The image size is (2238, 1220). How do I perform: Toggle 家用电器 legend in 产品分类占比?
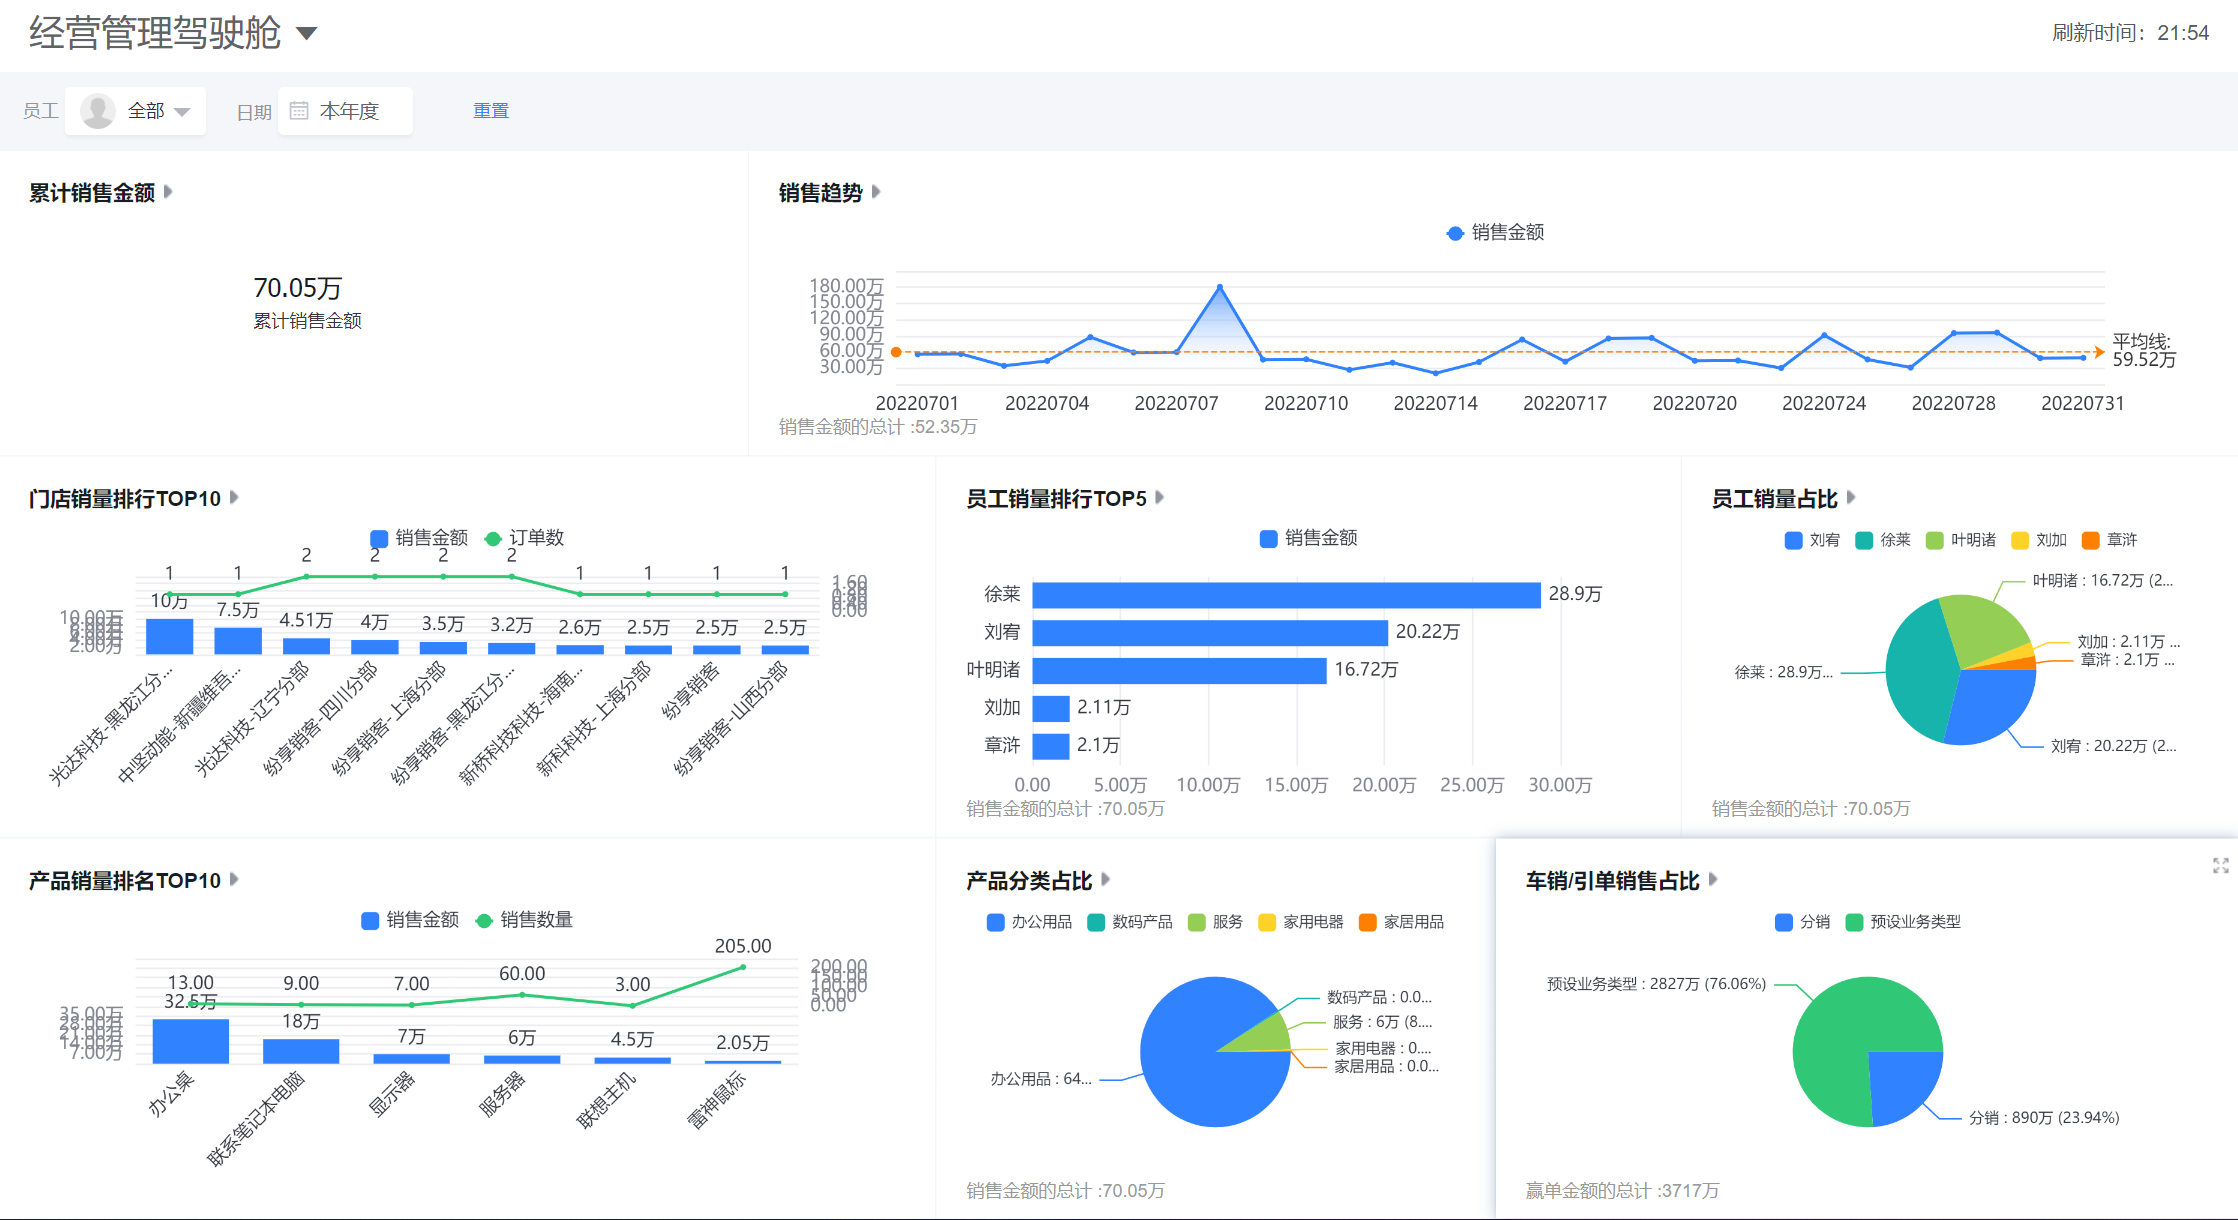(x=1301, y=922)
